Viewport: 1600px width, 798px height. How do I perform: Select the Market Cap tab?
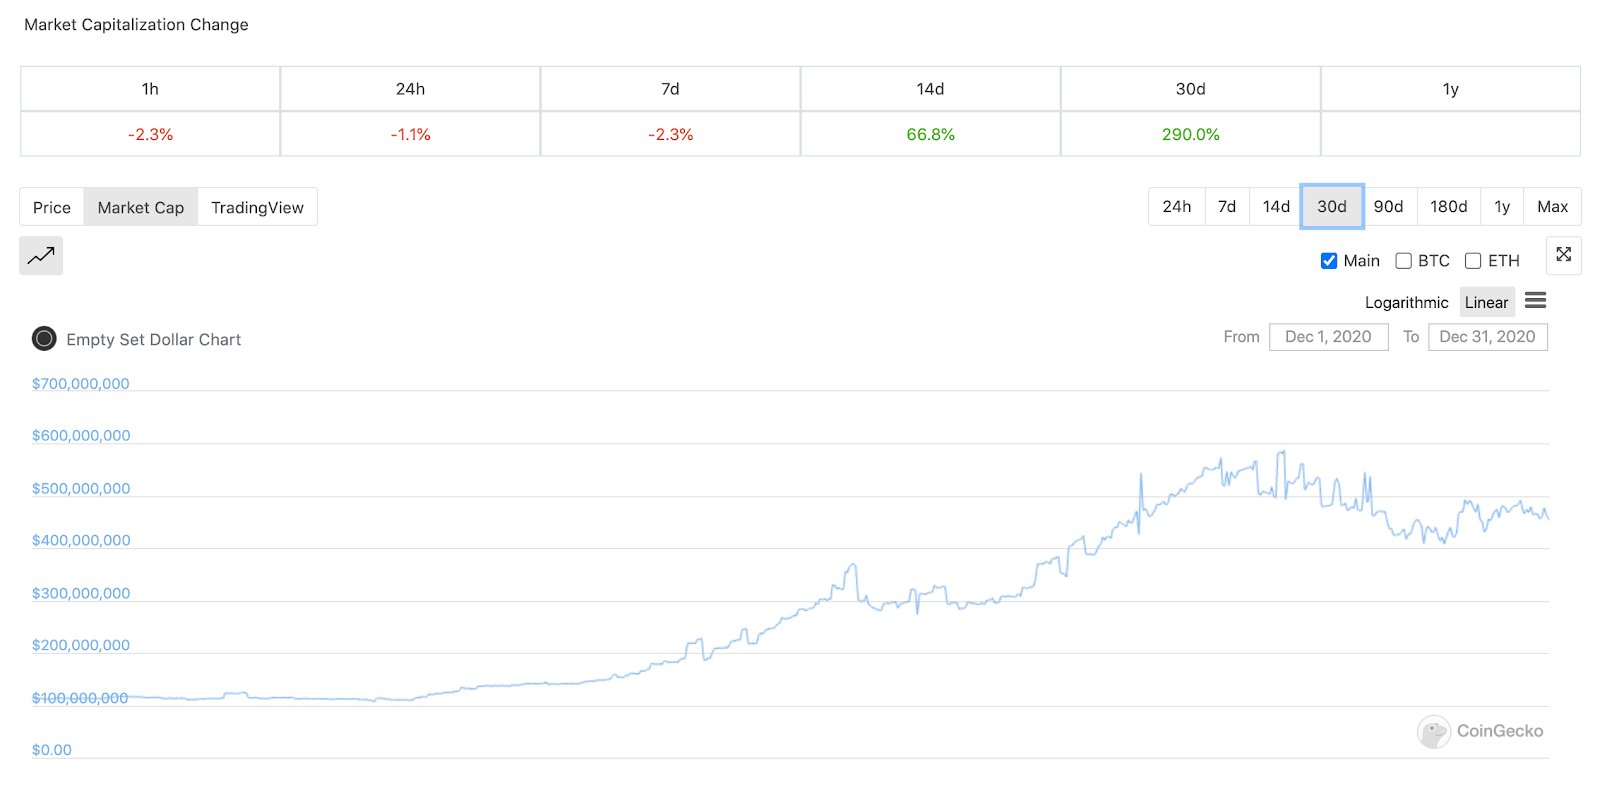click(x=141, y=207)
